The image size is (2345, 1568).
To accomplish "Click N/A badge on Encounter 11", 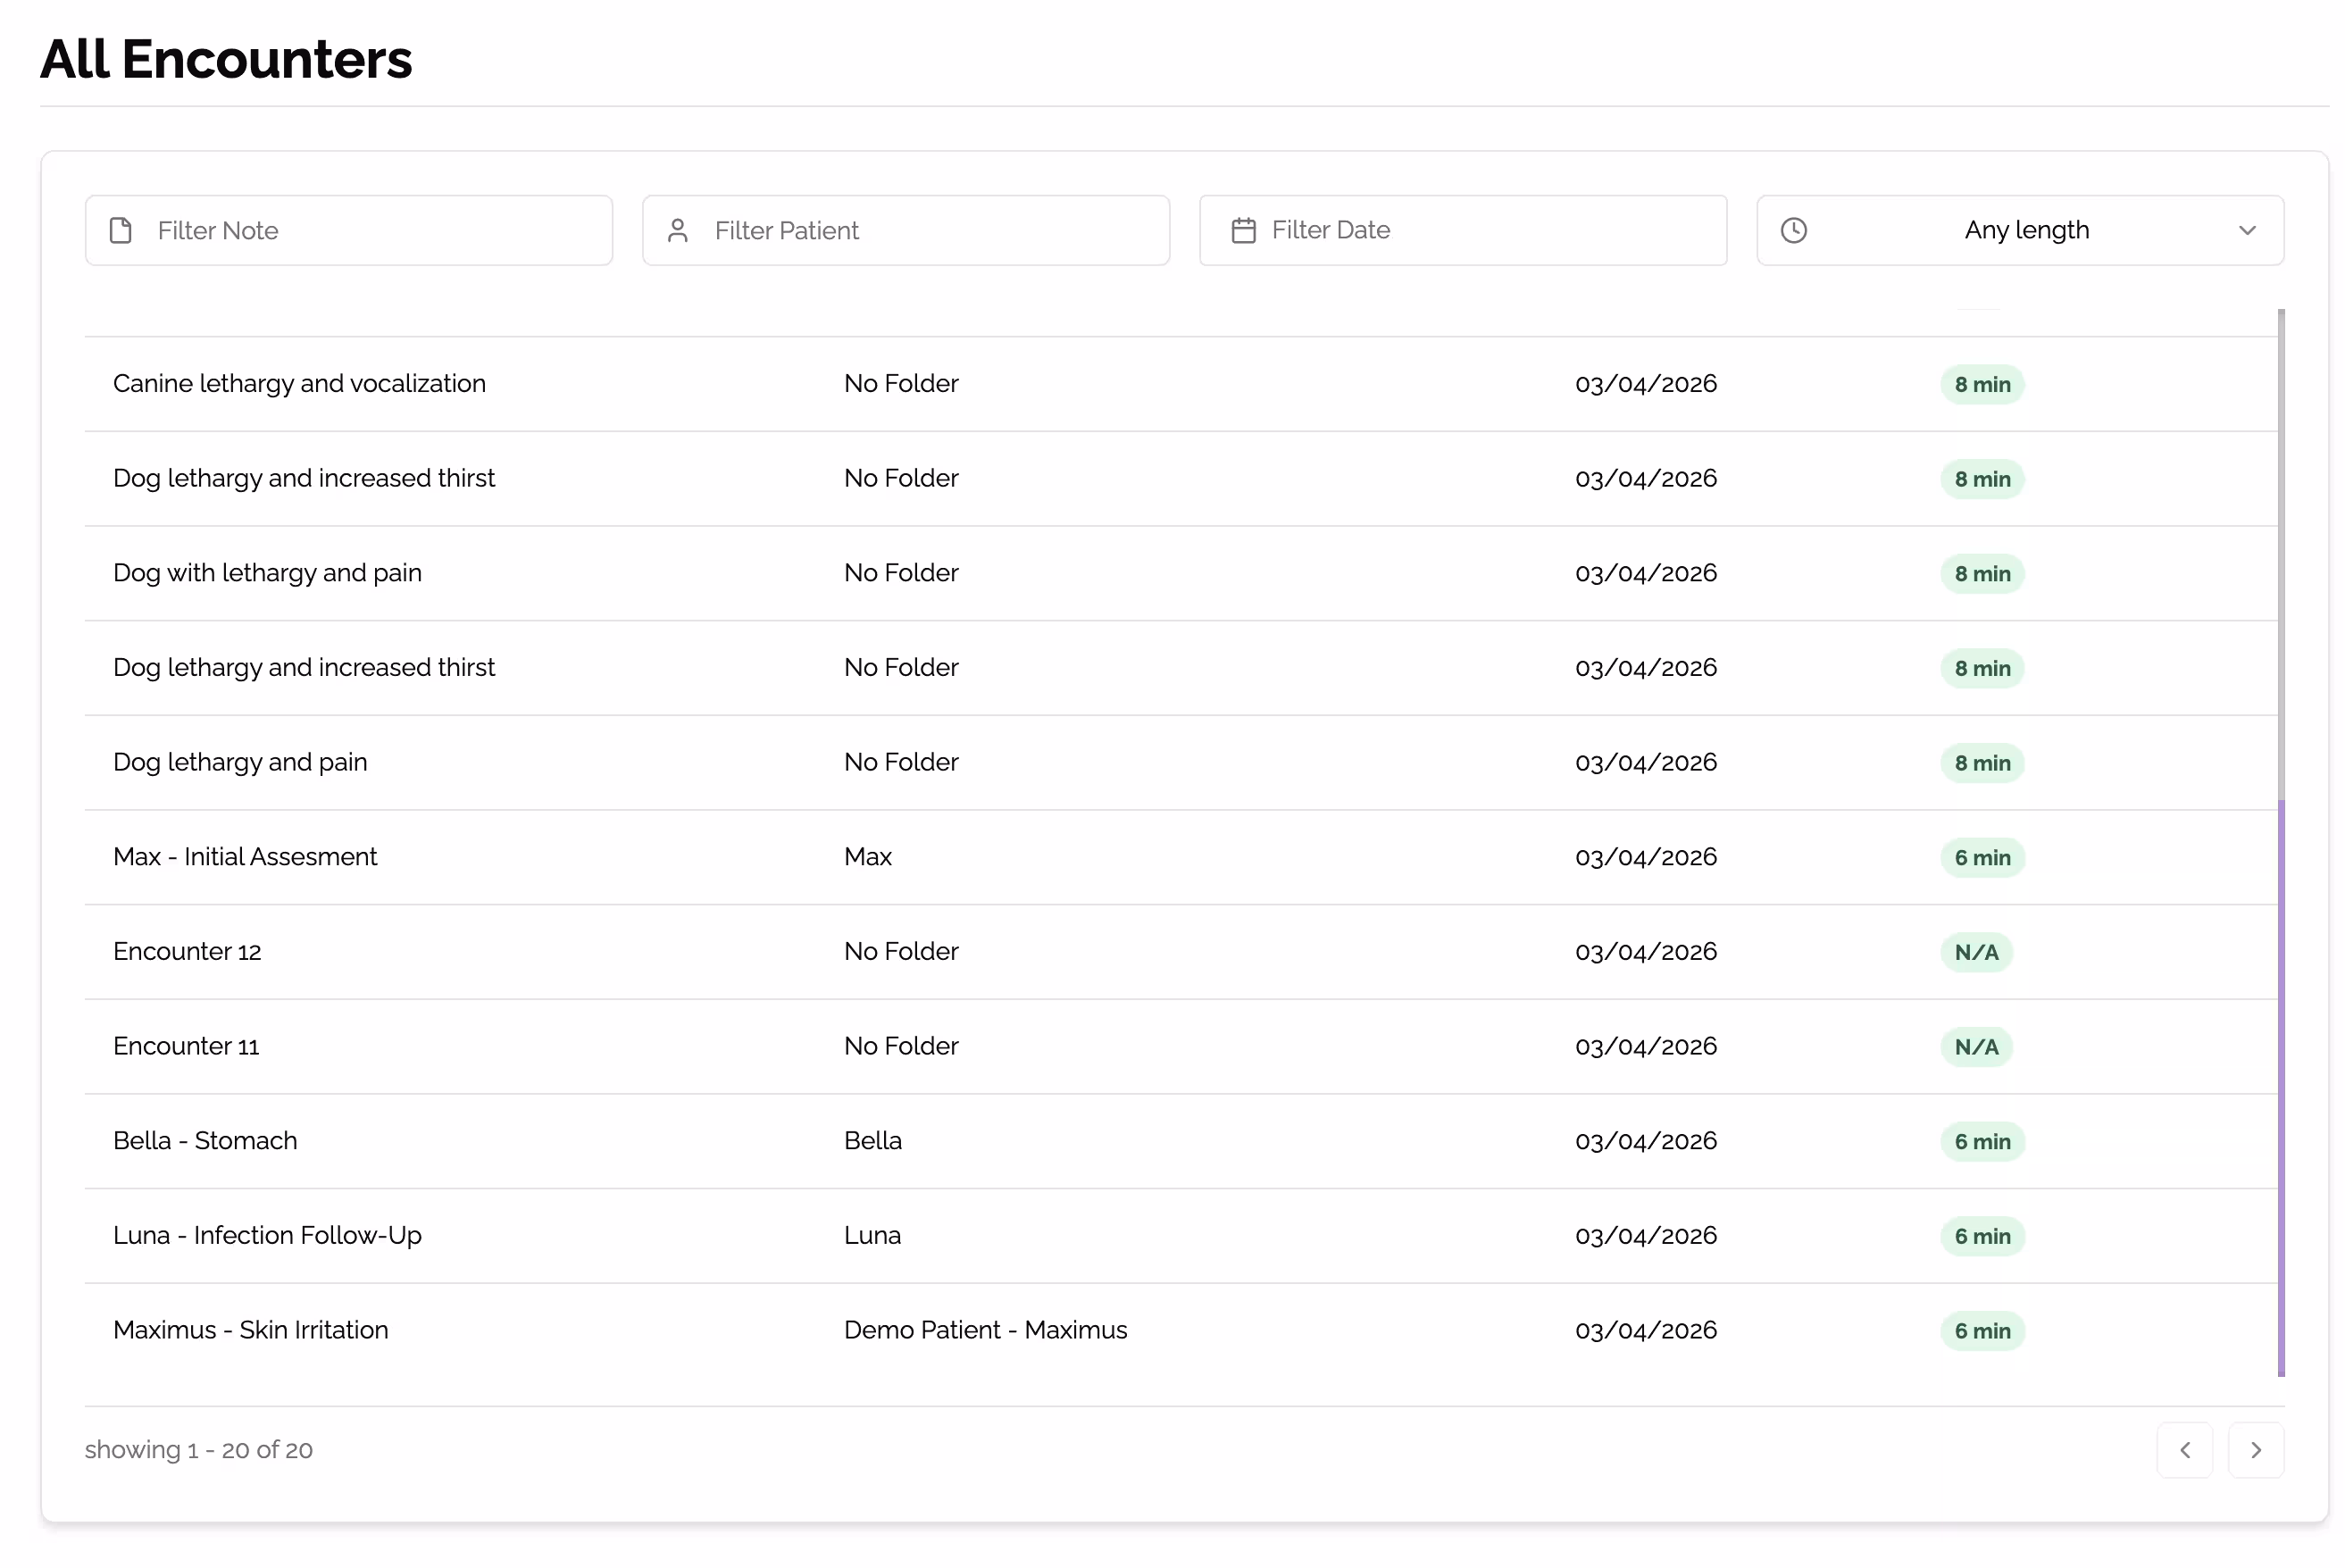I will (x=1975, y=1047).
